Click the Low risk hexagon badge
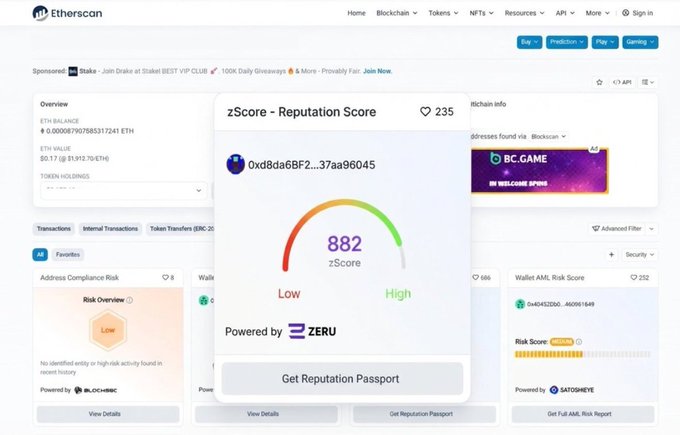This screenshot has width=680, height=435. click(x=108, y=330)
